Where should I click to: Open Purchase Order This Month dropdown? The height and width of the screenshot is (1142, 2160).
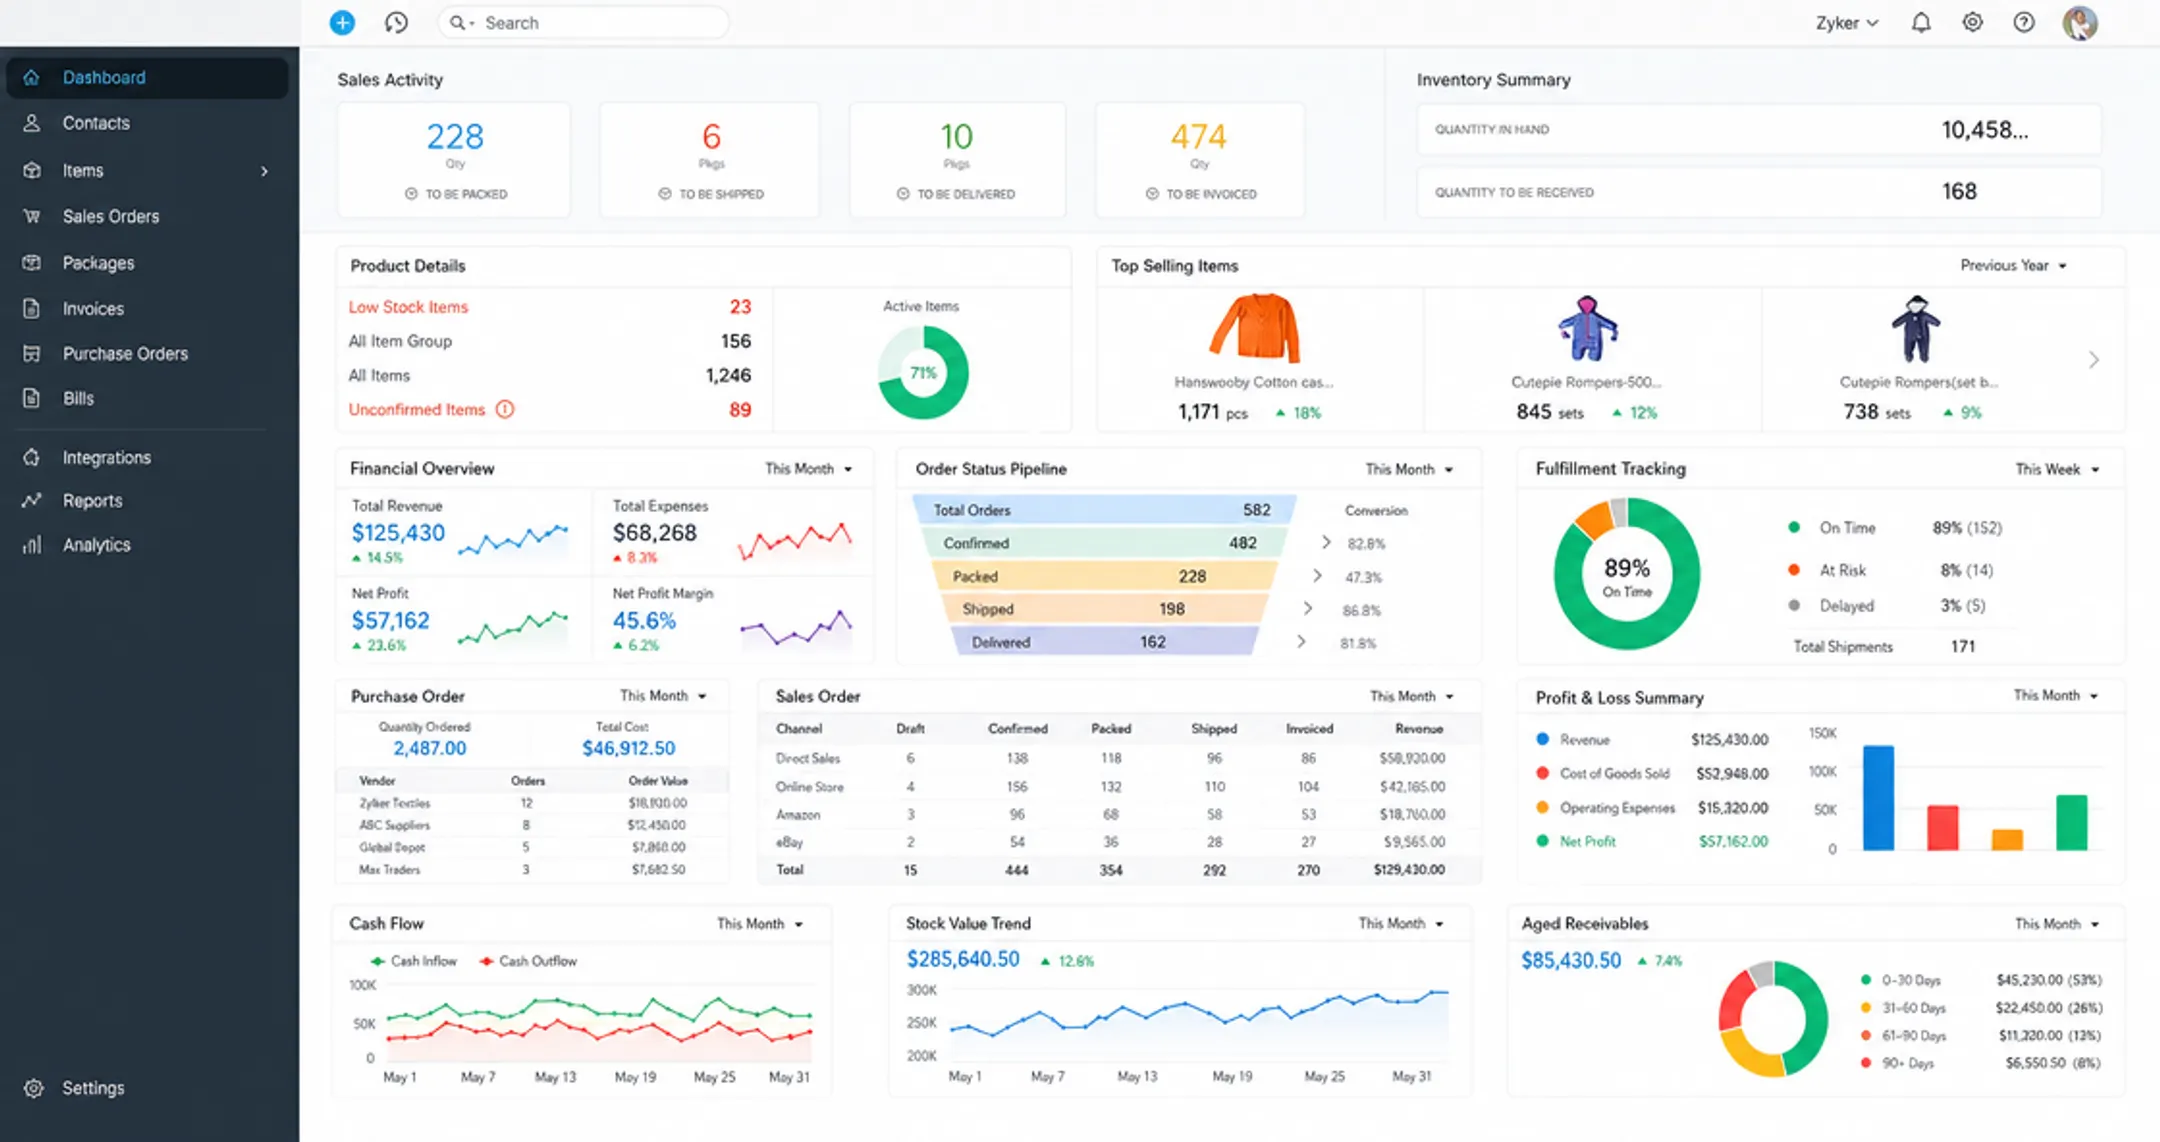click(x=663, y=695)
